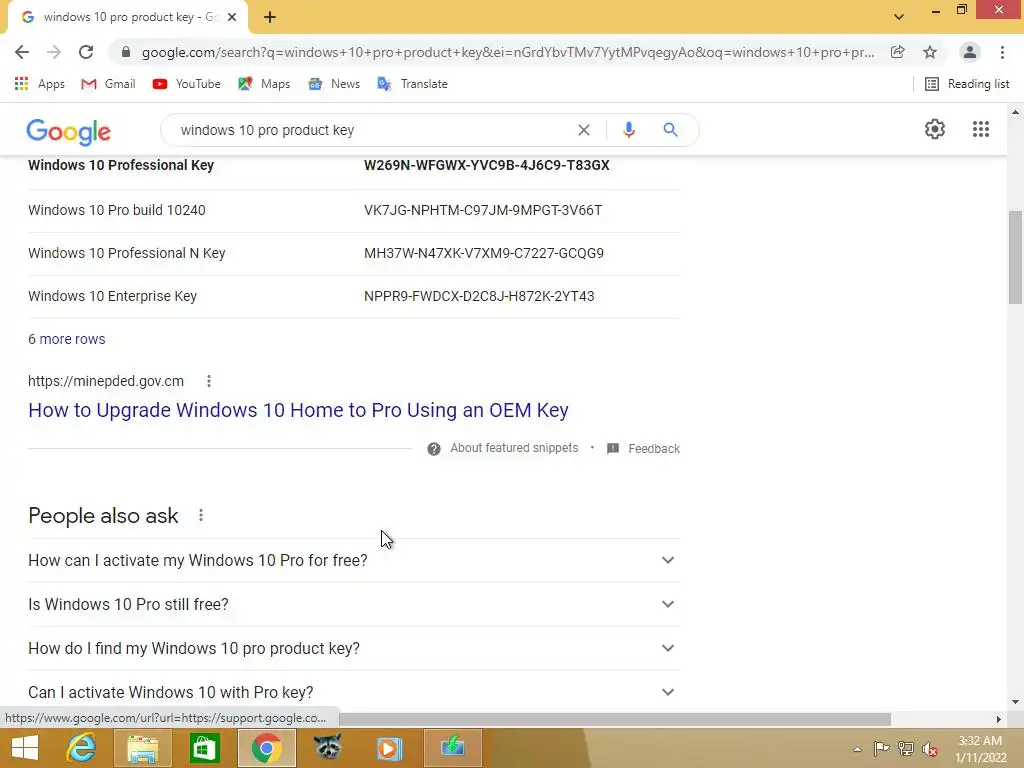Viewport: 1024px width, 768px height.
Task: Click NPPR9-FWDCX-D2C8J-H872K-2YT43 key
Action: pyautogui.click(x=479, y=296)
